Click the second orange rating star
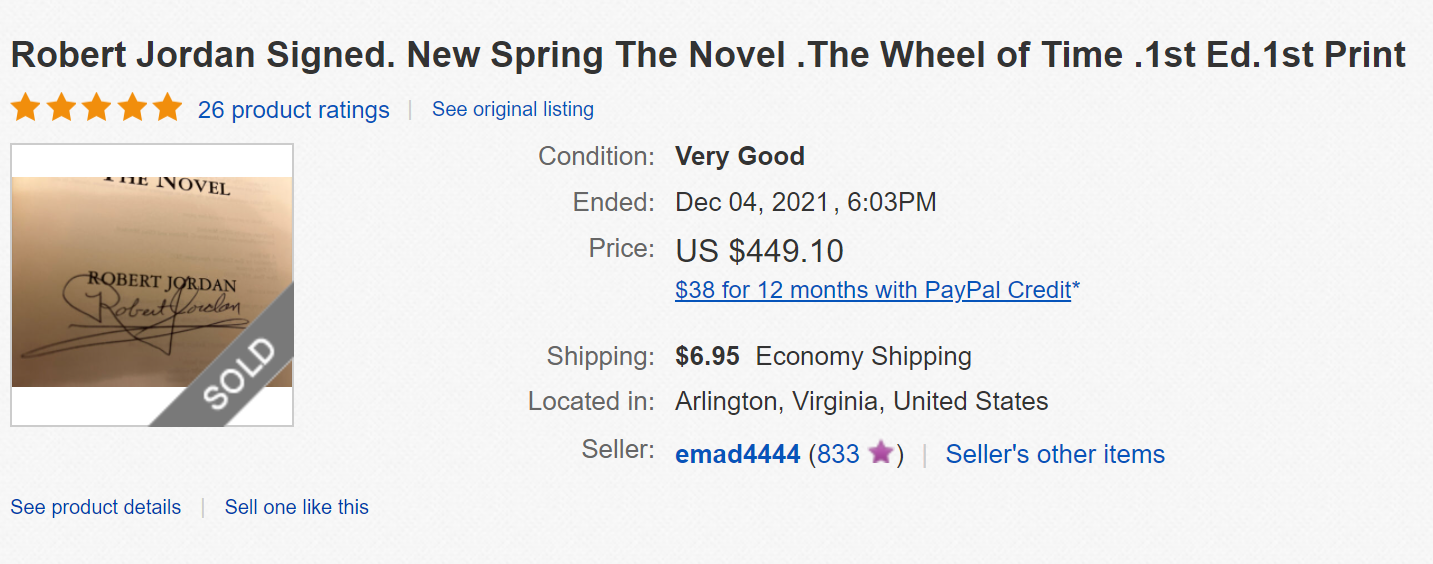 (x=61, y=108)
